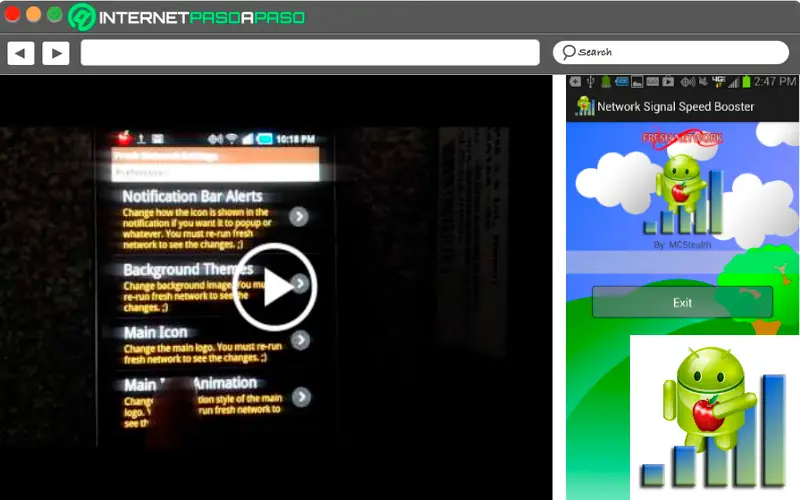Tap the plus icon in status bar

575,82
